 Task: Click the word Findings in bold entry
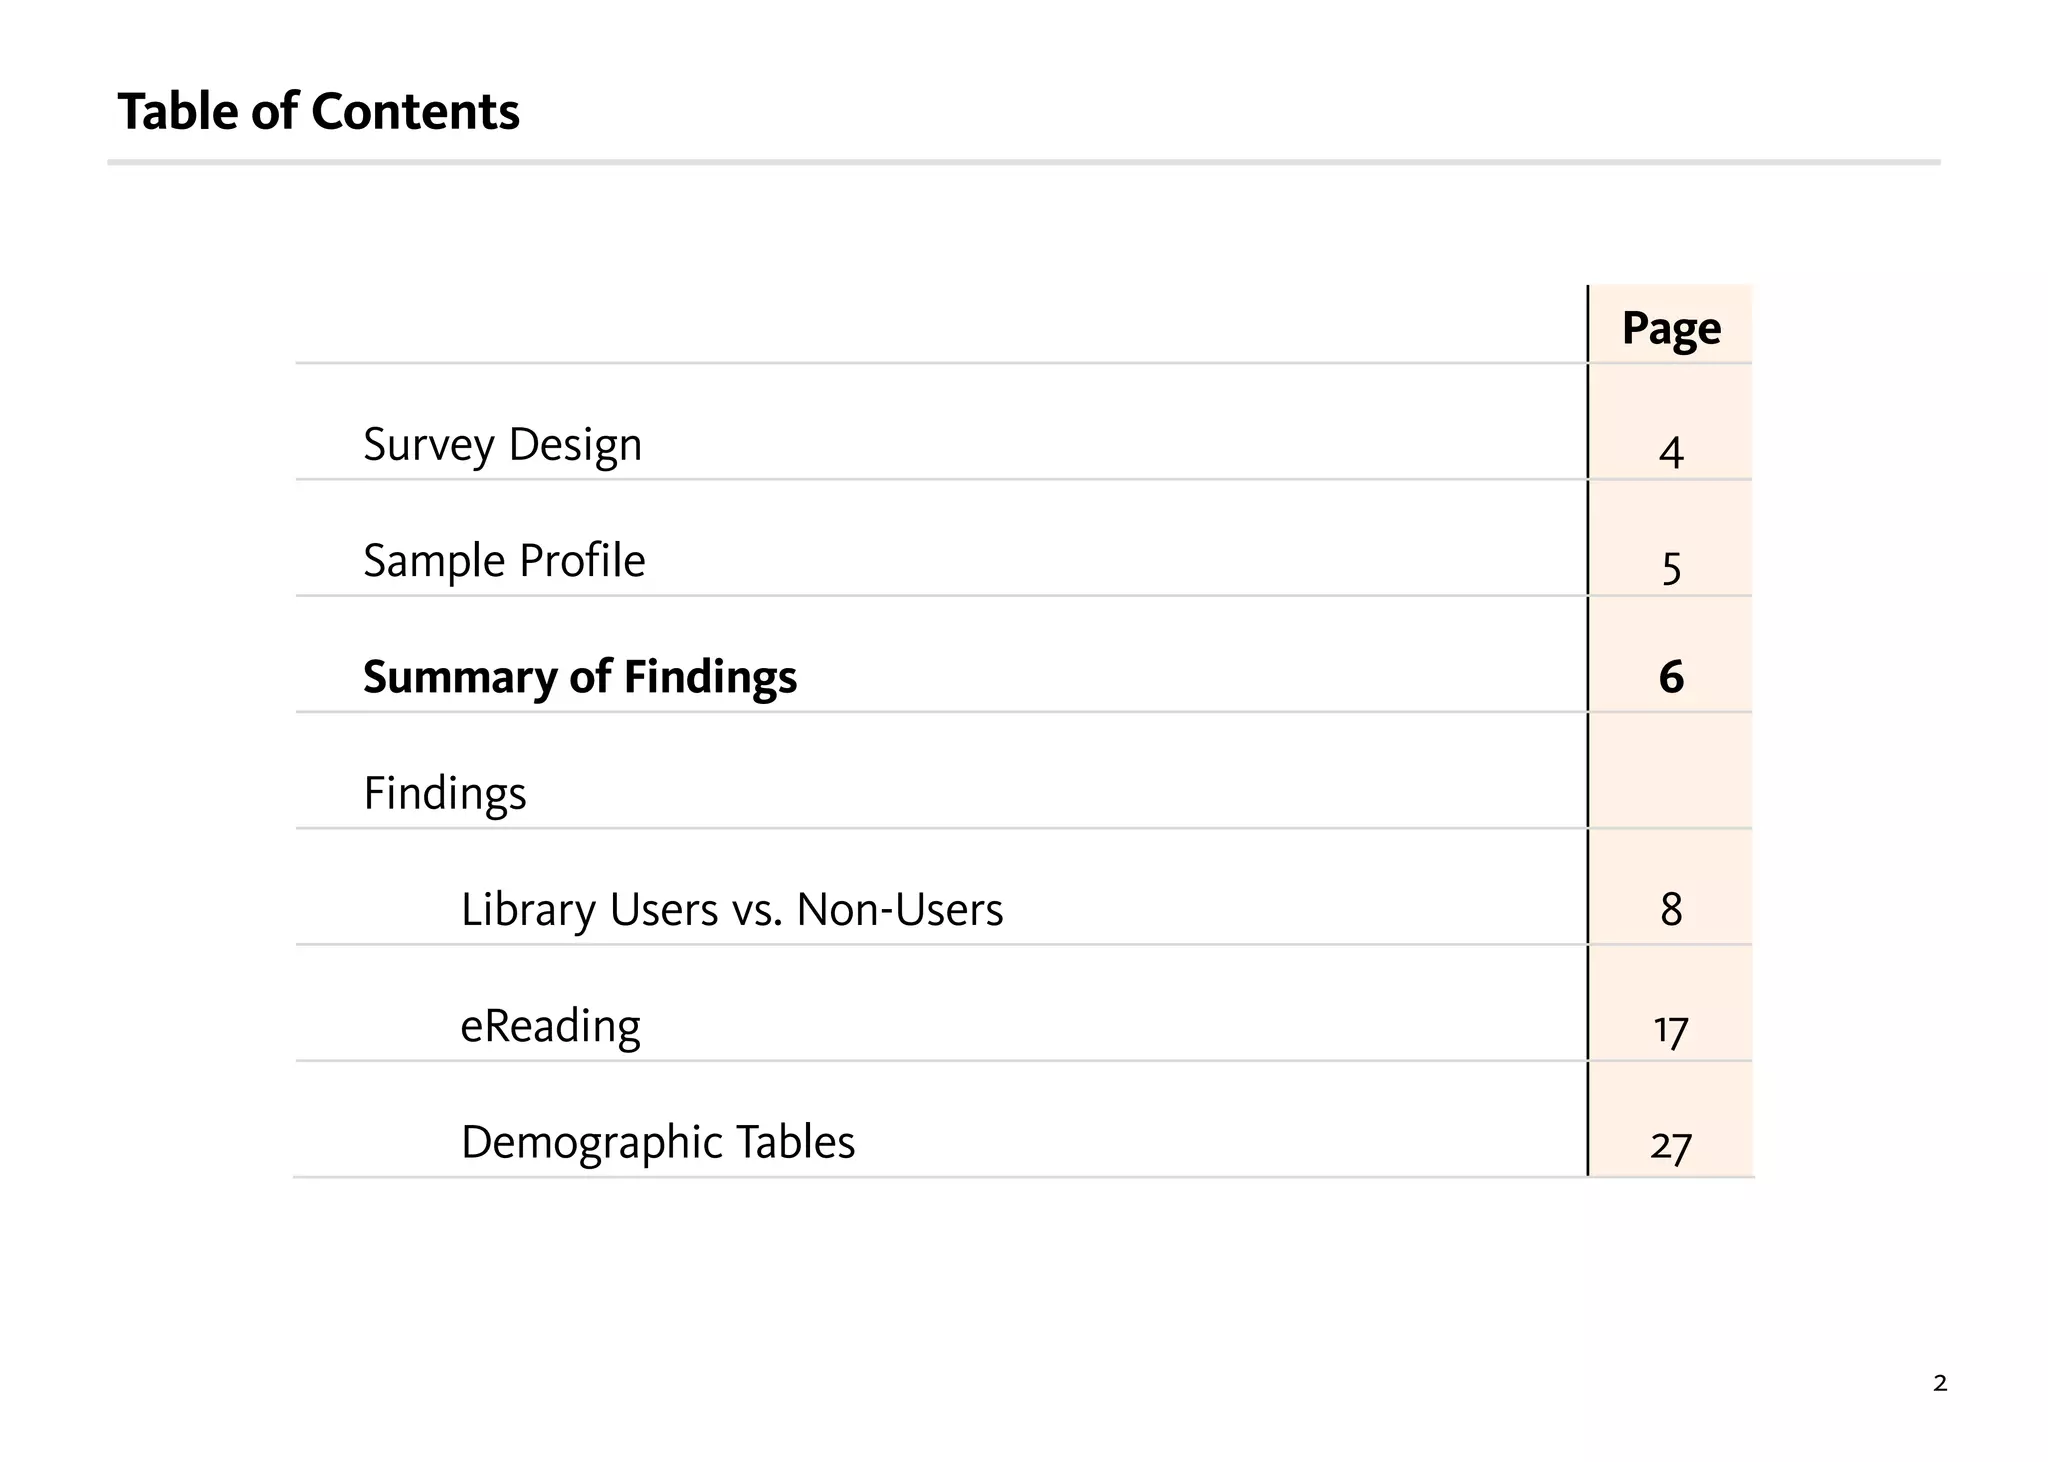[710, 678]
